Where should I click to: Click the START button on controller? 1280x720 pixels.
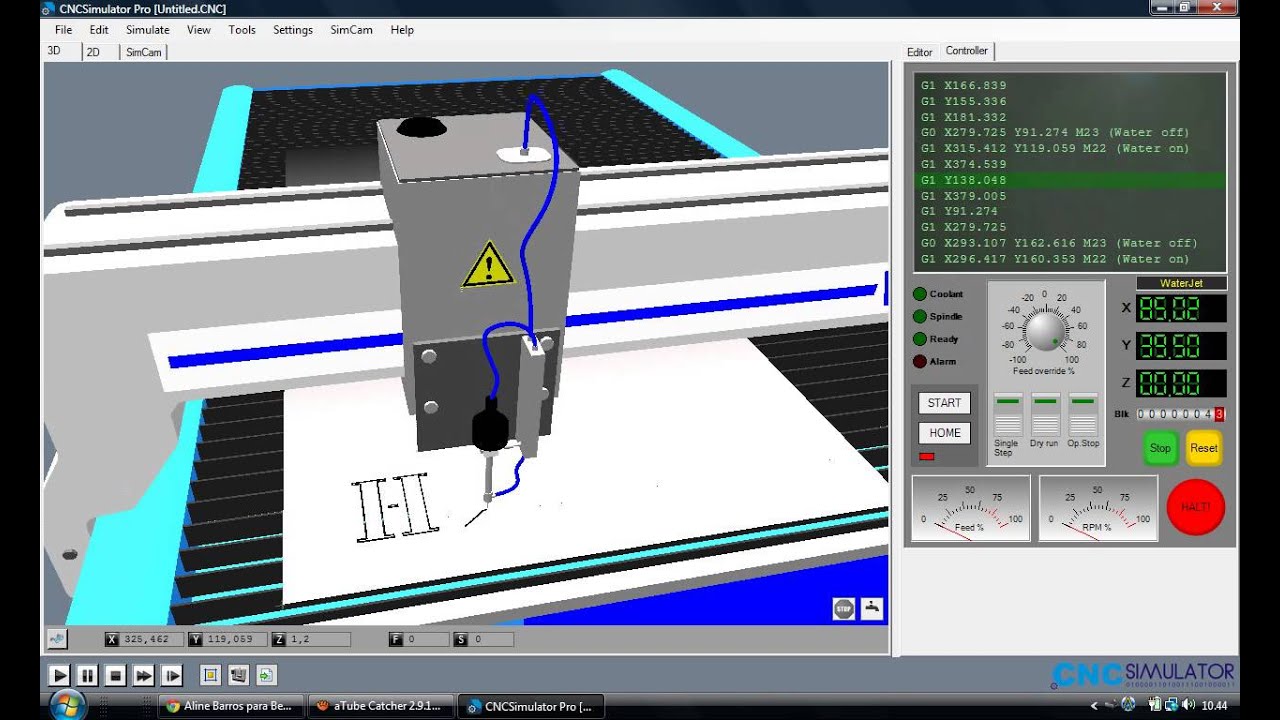[944, 403]
